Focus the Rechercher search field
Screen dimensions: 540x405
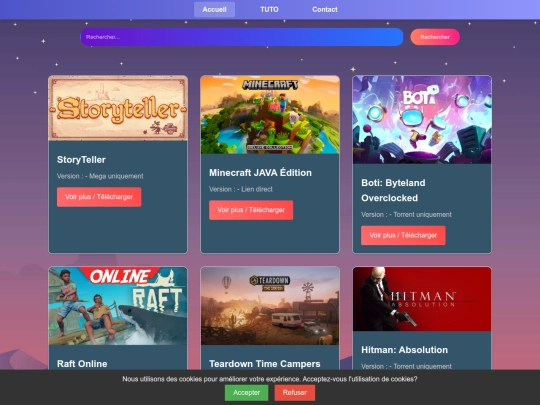242,37
